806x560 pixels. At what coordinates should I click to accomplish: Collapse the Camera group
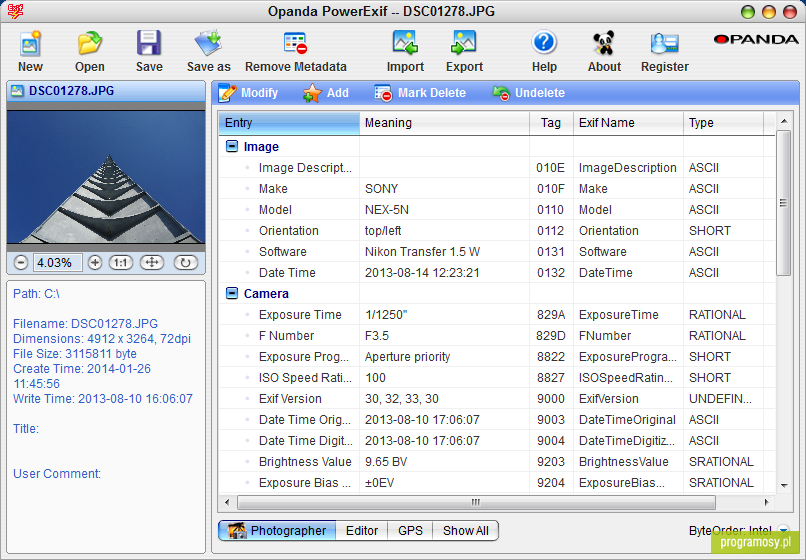[x=232, y=293]
